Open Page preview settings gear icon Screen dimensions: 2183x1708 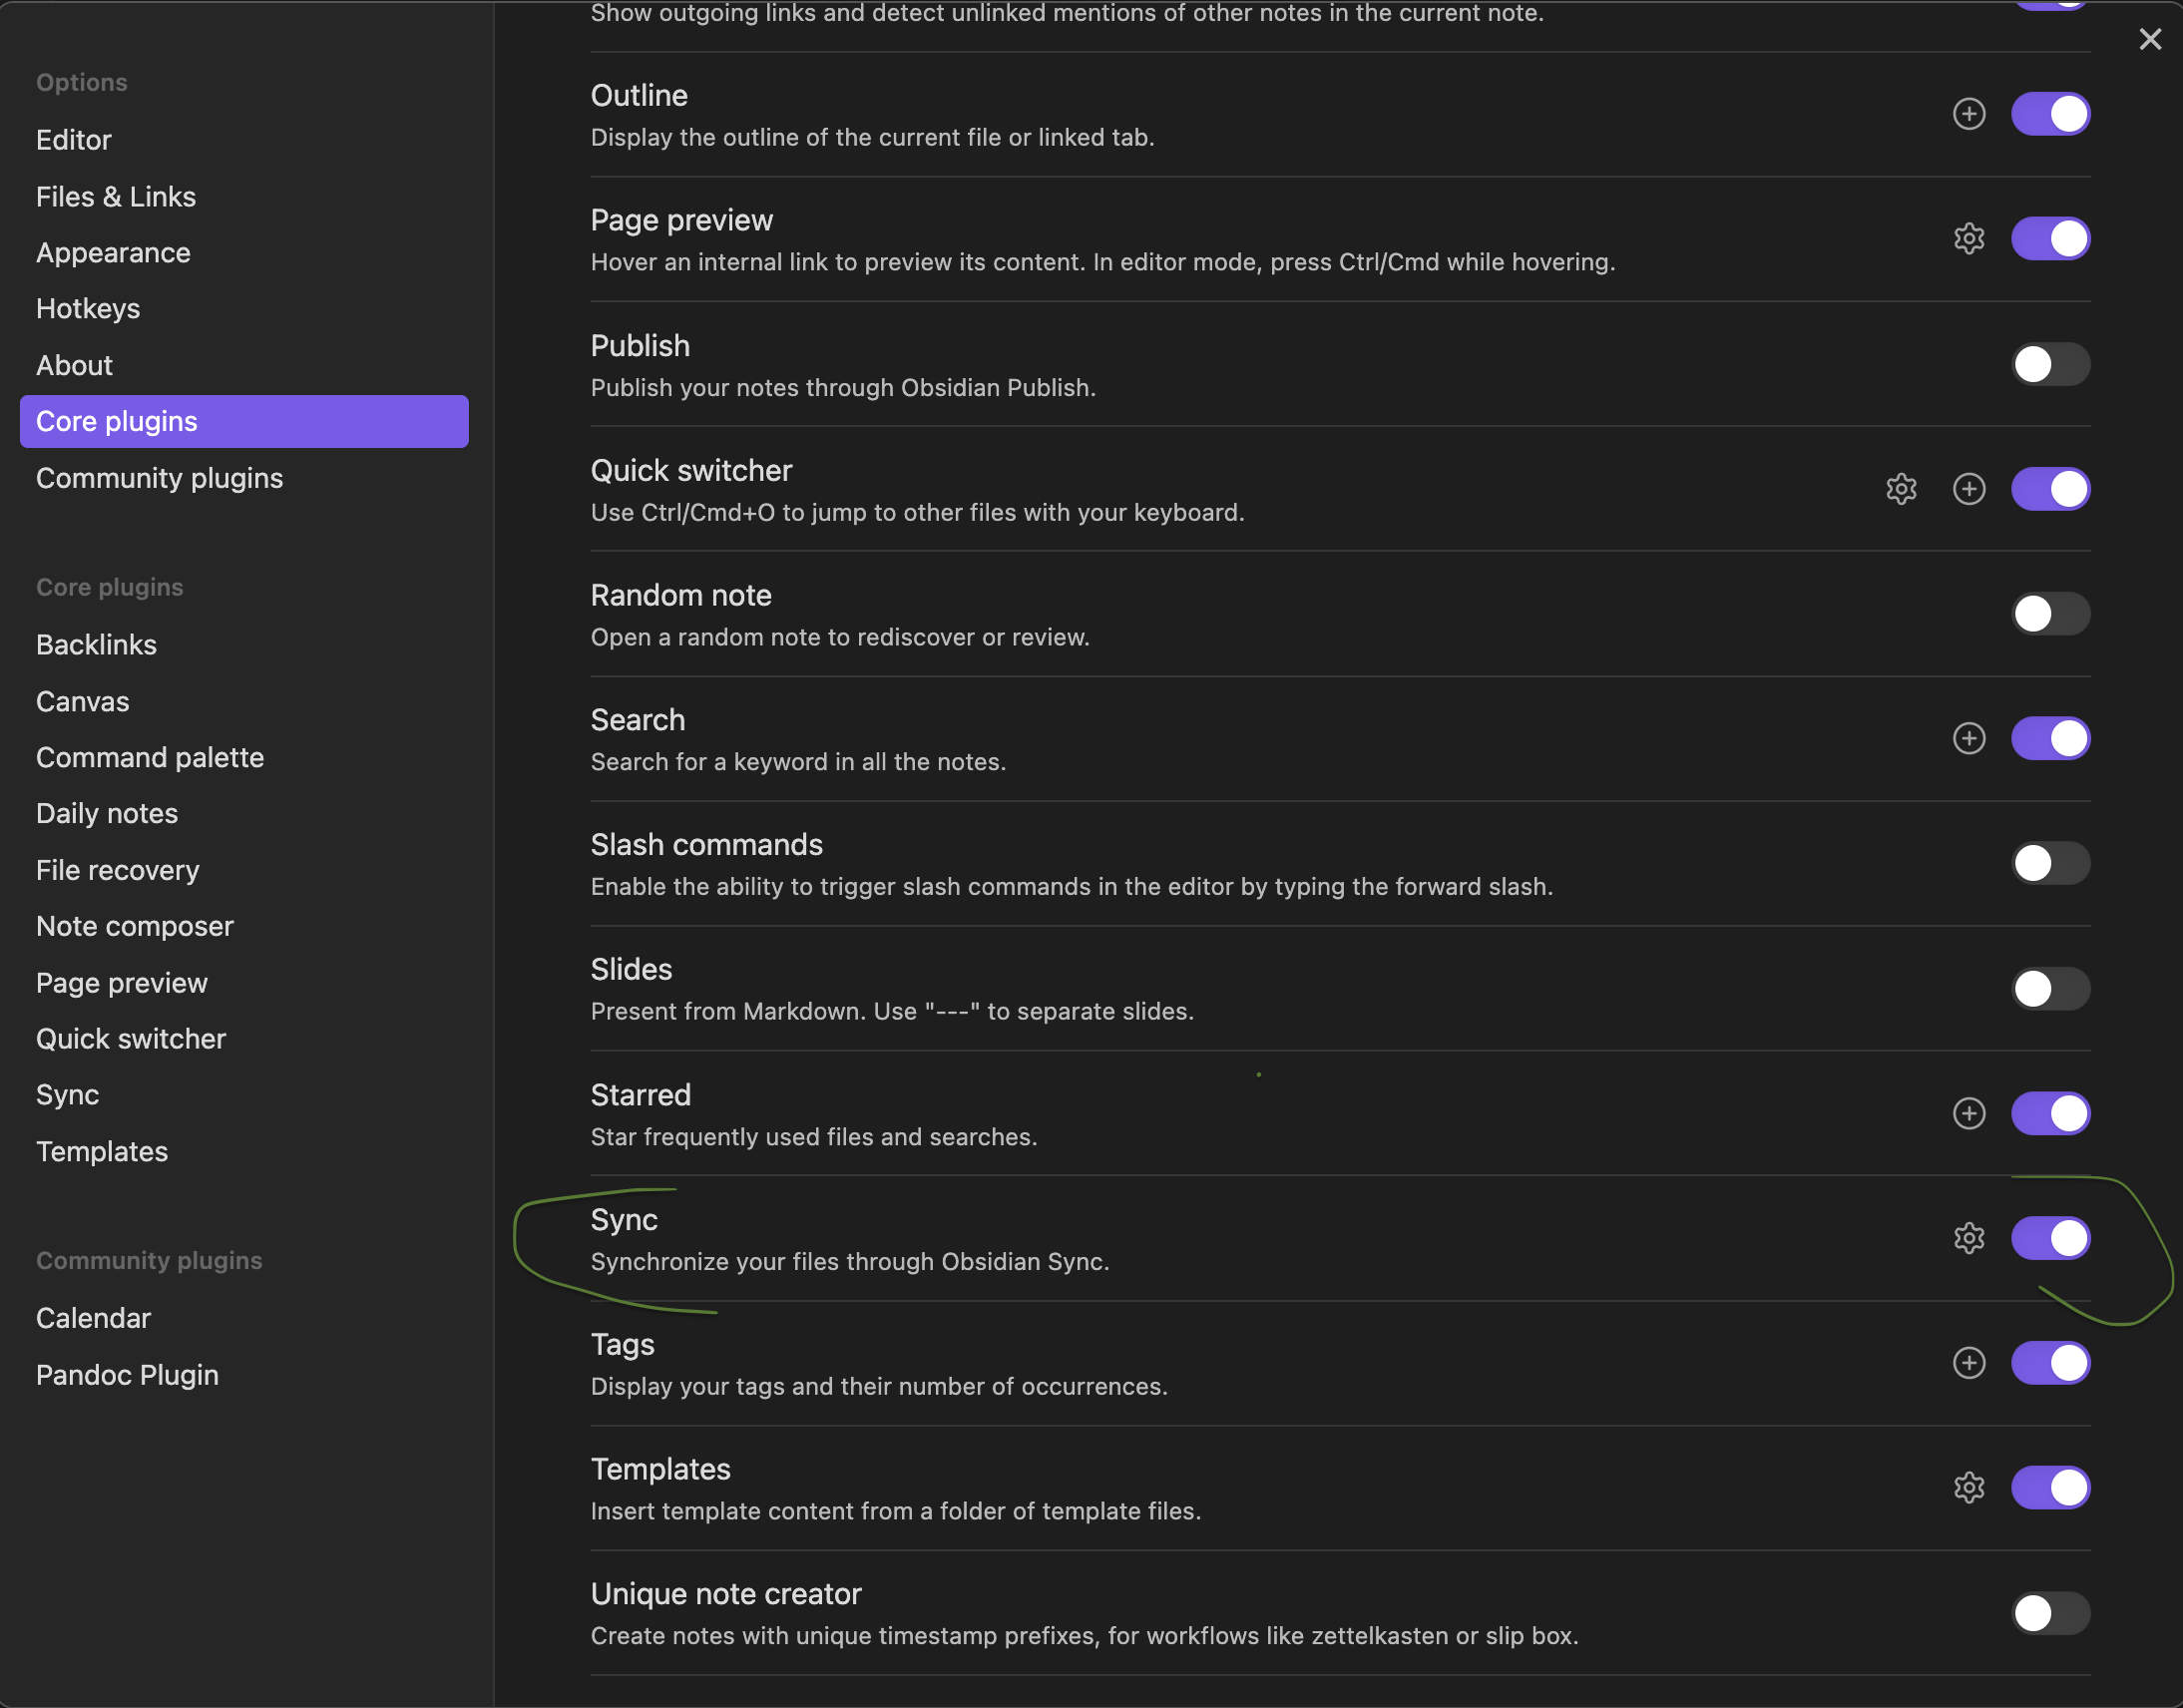[x=1968, y=239]
